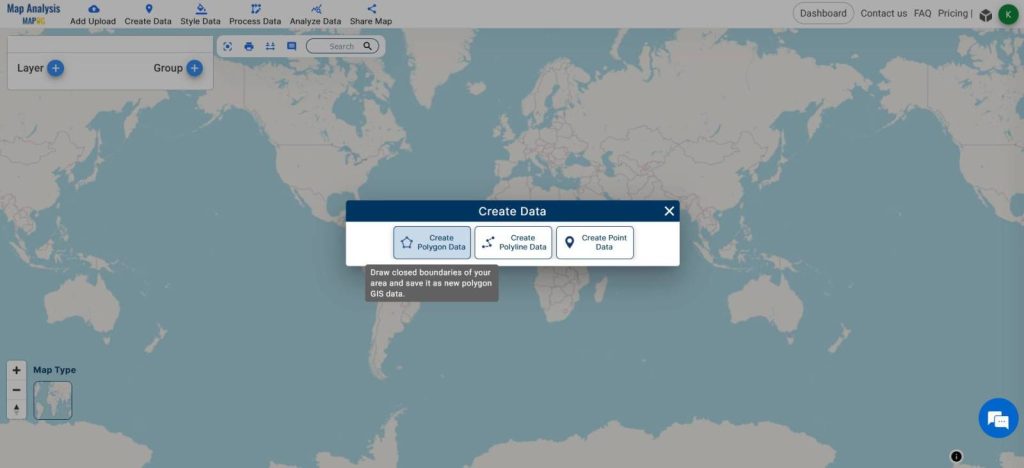Add a new Group with plus button
The width and height of the screenshot is (1024, 468).
pyautogui.click(x=195, y=68)
